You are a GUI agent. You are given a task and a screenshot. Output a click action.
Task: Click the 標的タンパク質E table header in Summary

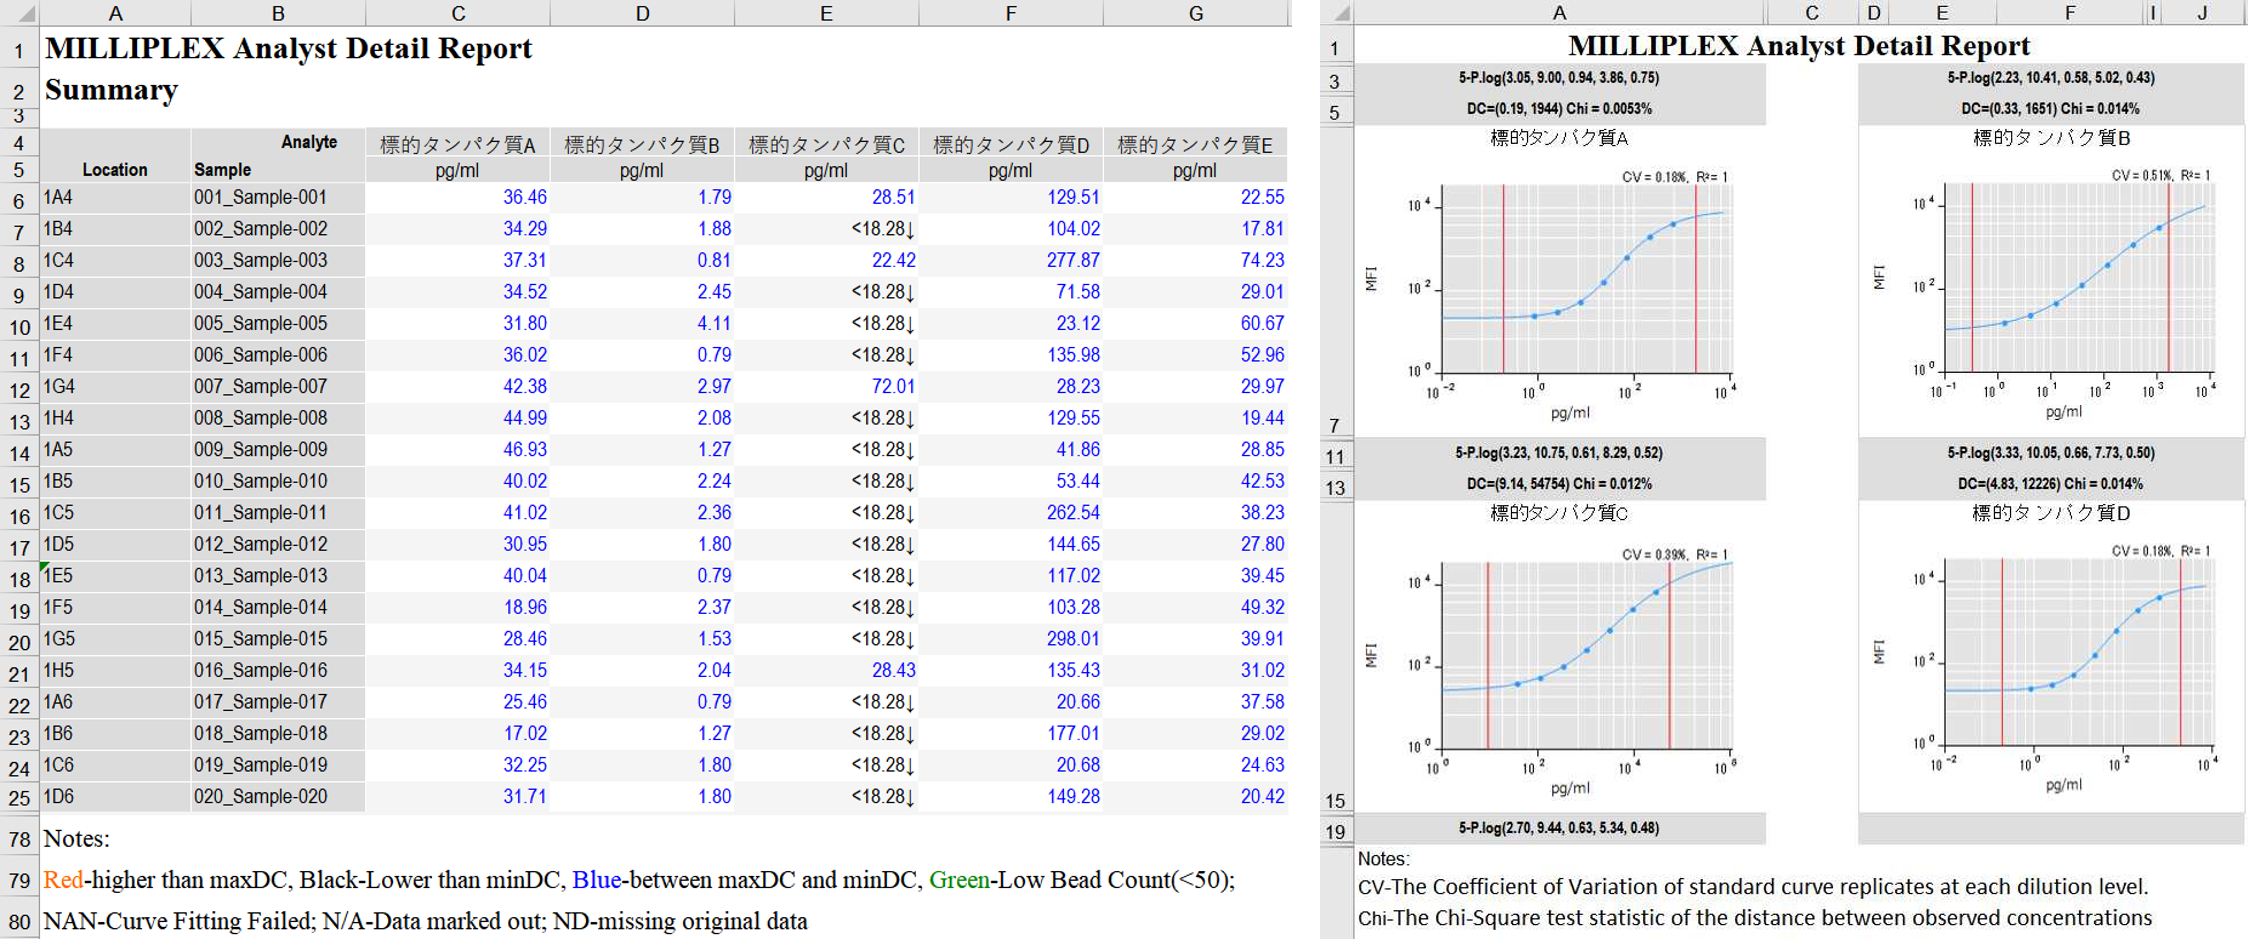1195,145
